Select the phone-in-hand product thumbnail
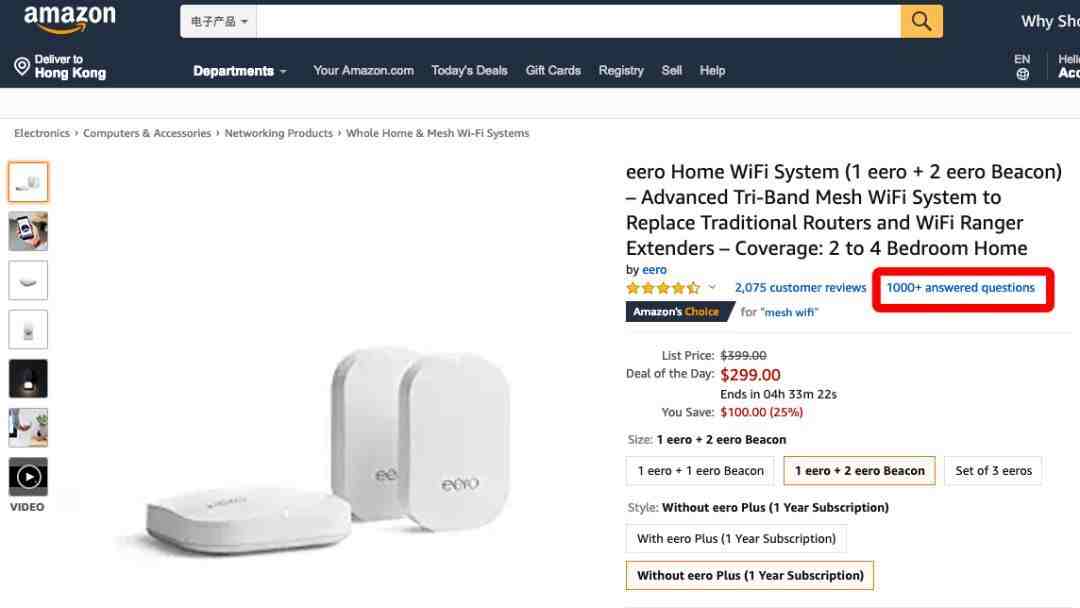 (28, 231)
